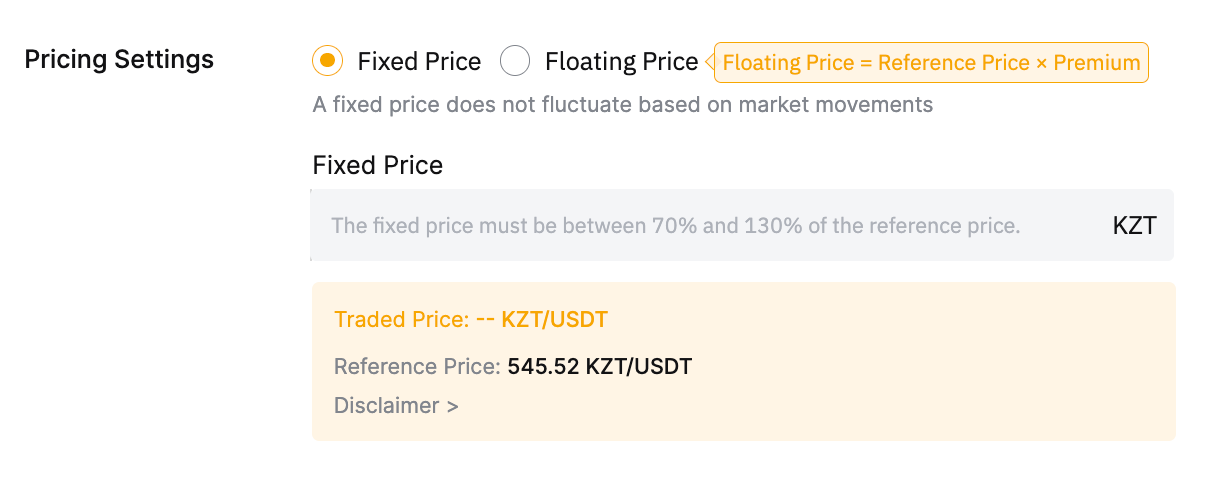This screenshot has width=1232, height=484.
Task: Click the "Fixed Price" radio label text
Action: click(x=419, y=62)
